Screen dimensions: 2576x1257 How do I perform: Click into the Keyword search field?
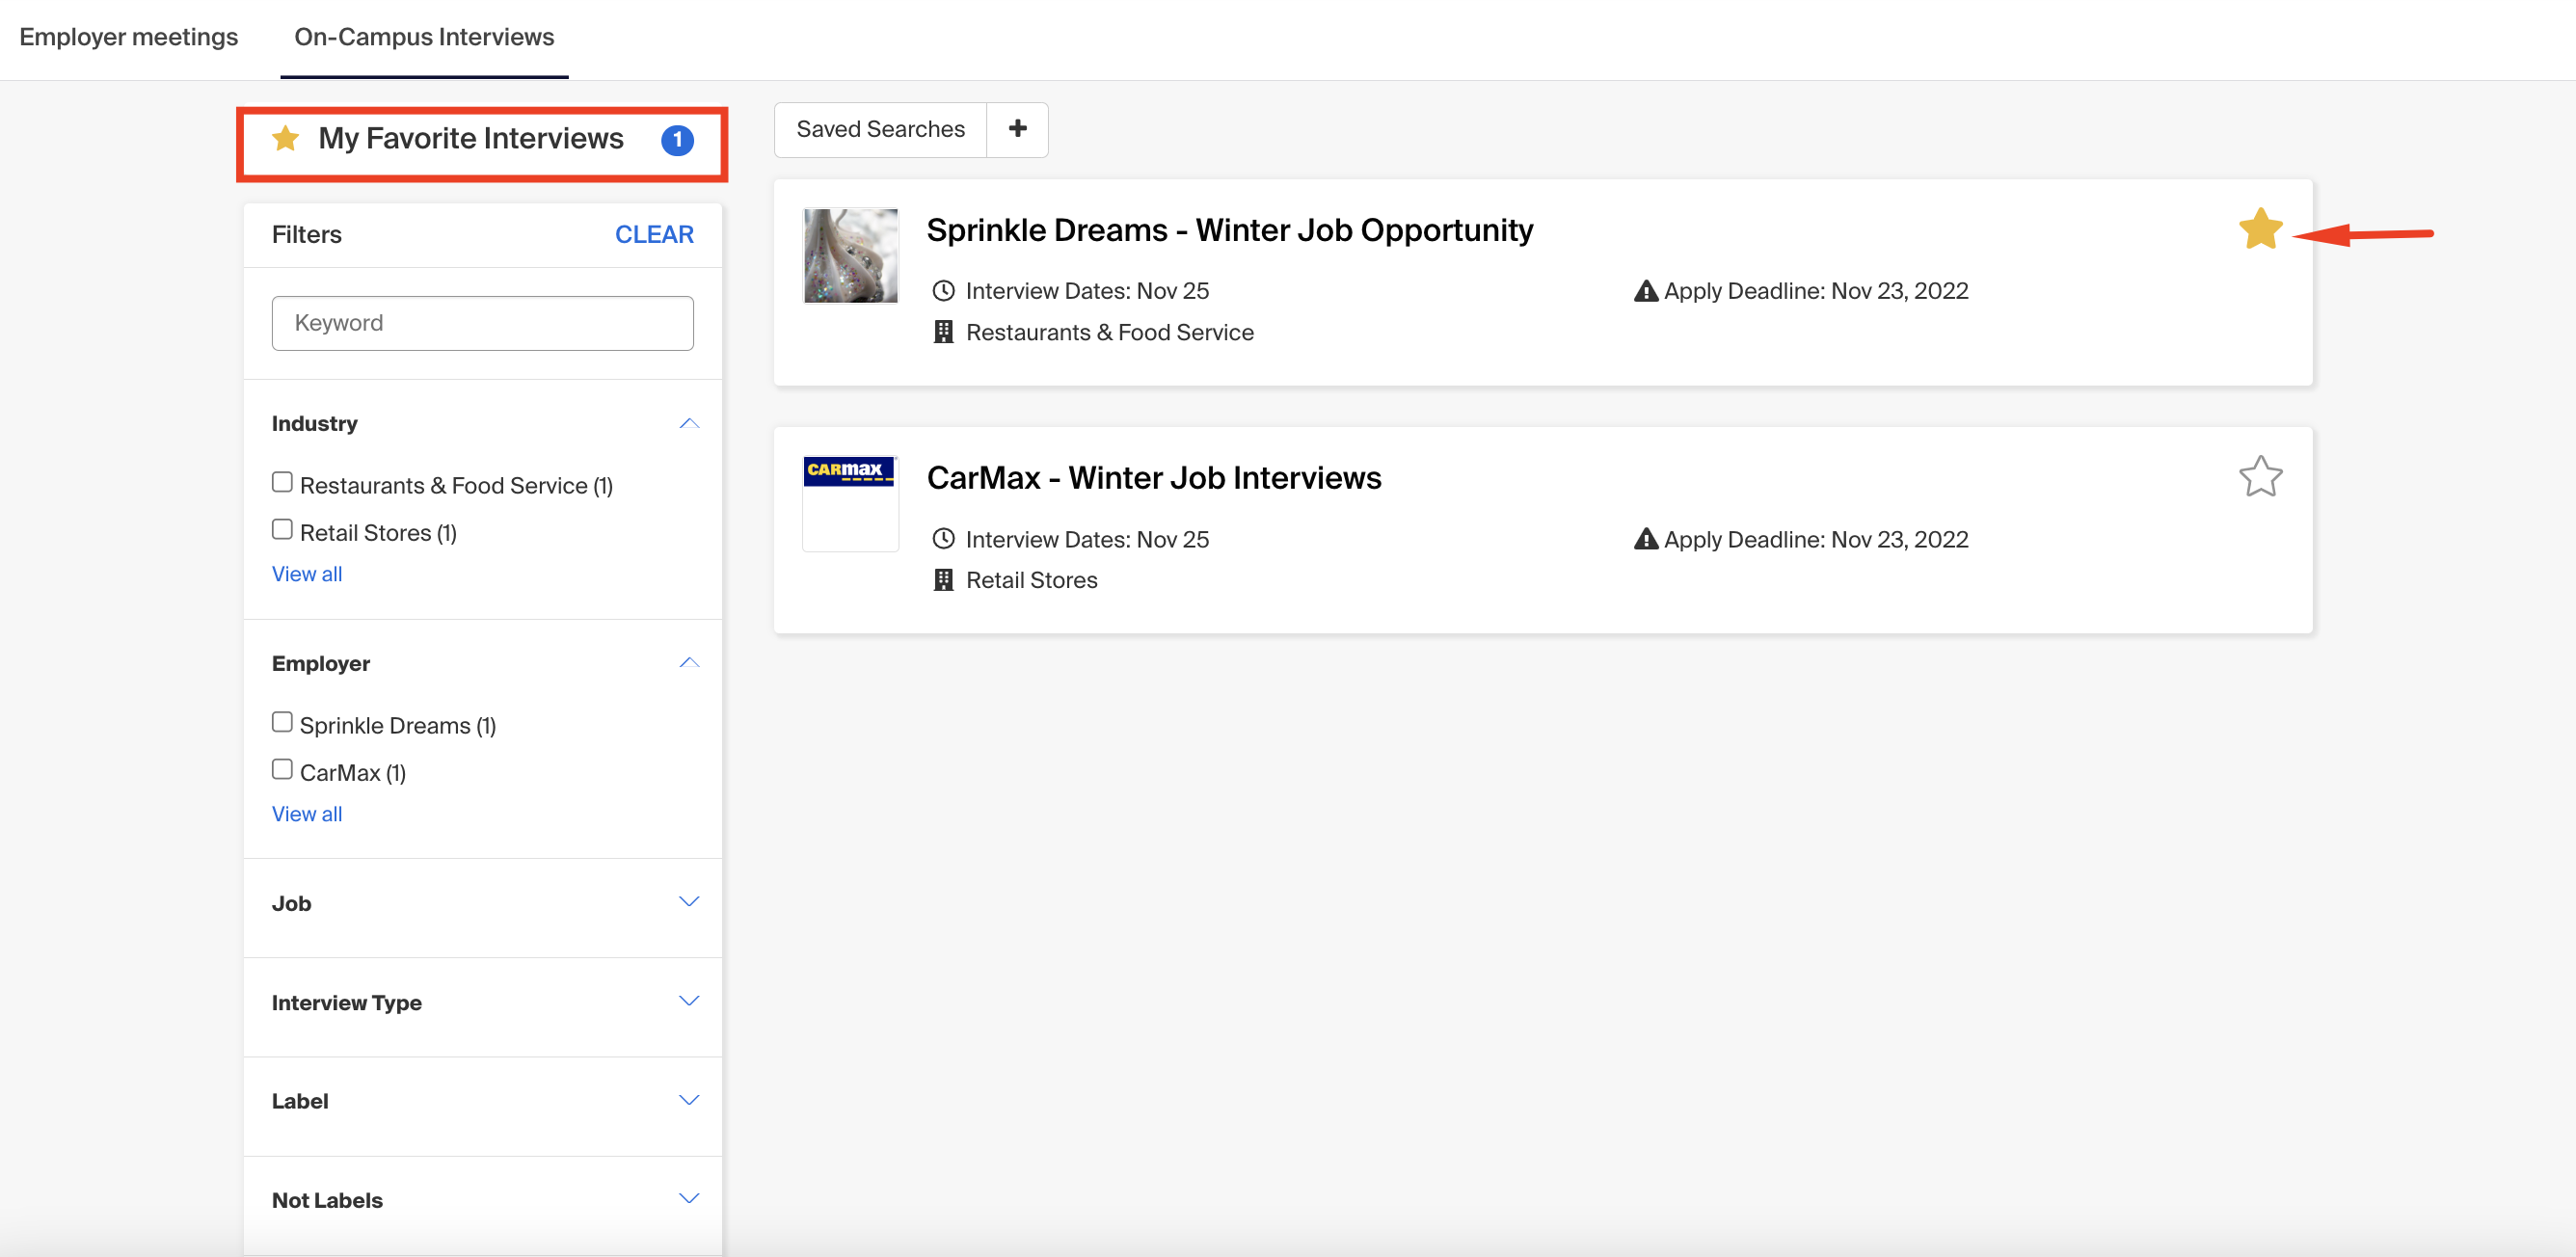pyautogui.click(x=482, y=322)
